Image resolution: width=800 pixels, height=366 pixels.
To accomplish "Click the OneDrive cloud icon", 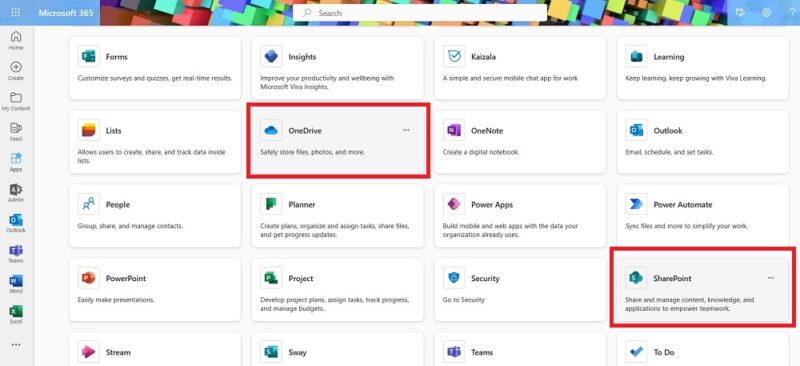I will (271, 130).
